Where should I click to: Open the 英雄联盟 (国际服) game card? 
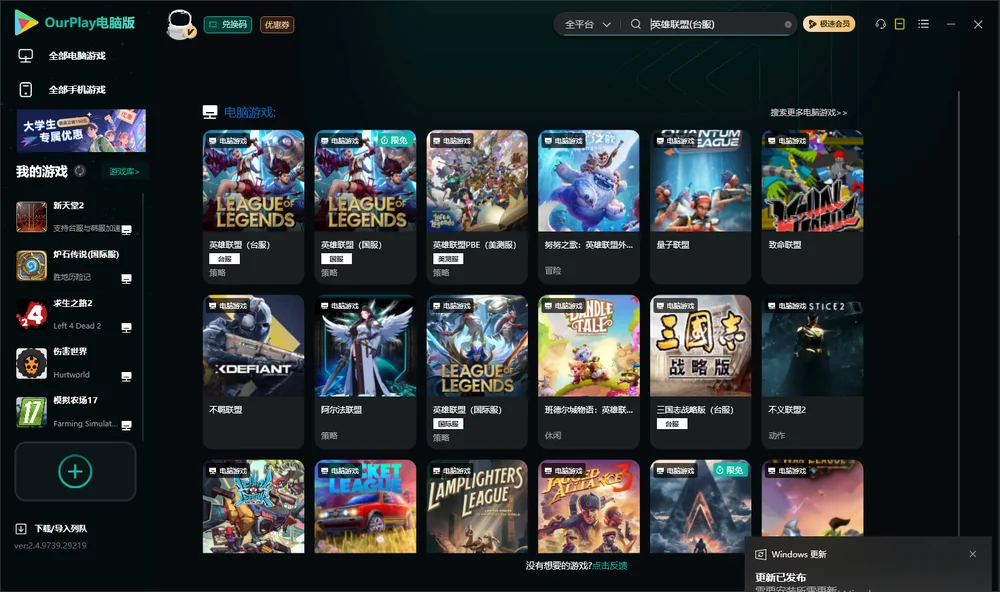coord(477,372)
